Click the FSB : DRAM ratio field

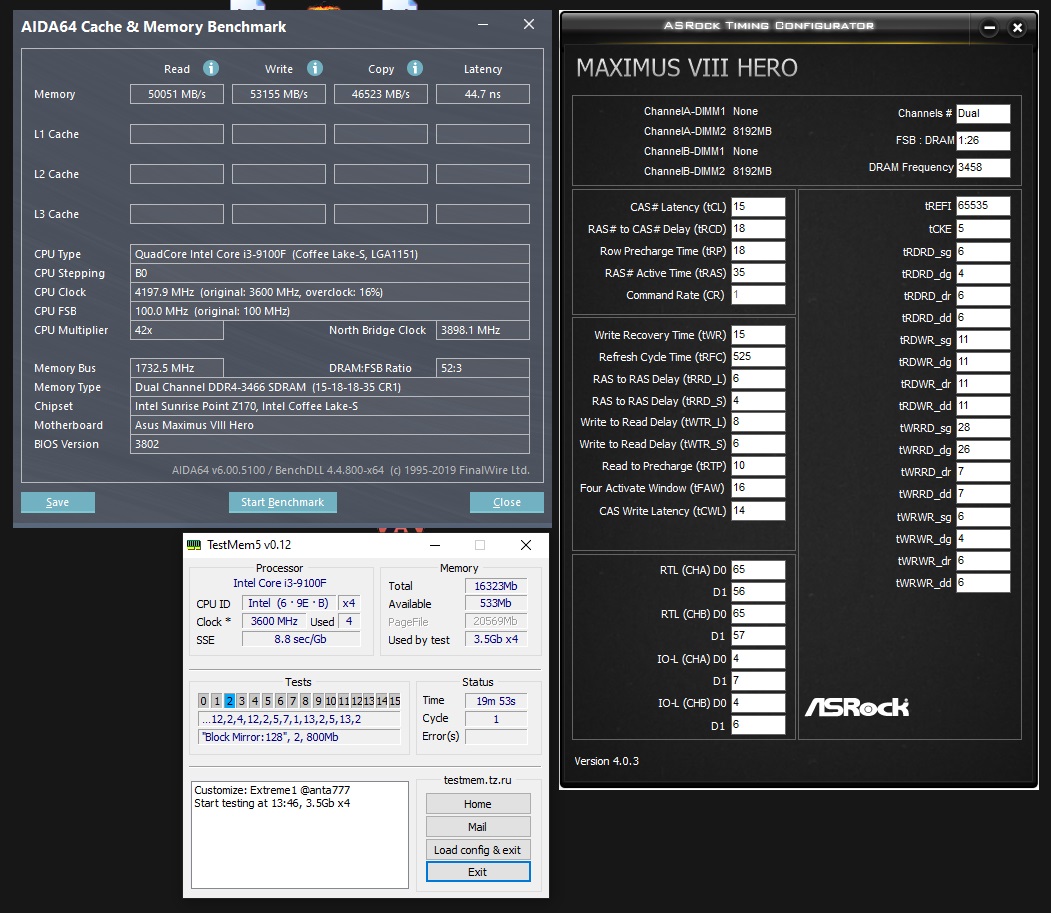tap(983, 140)
